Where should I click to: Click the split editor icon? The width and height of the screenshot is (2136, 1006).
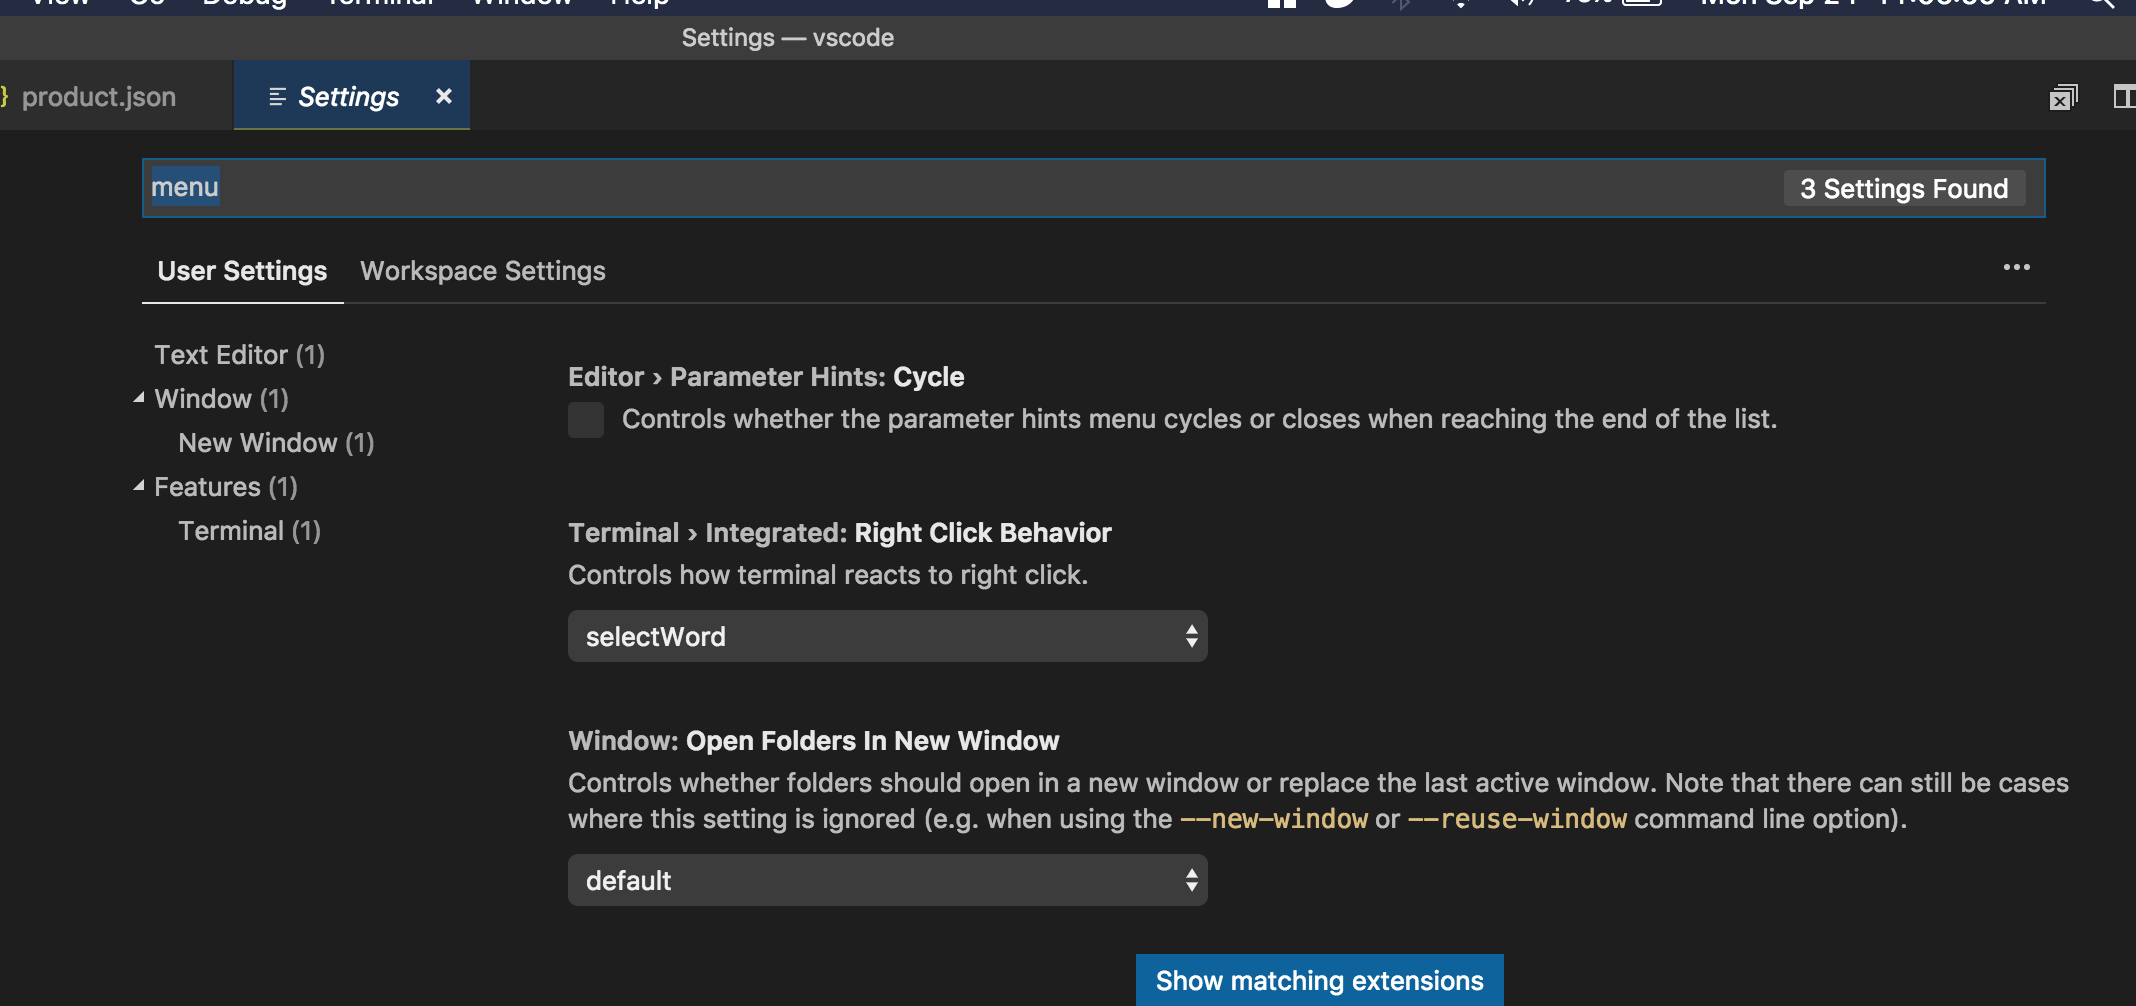coord(2124,97)
